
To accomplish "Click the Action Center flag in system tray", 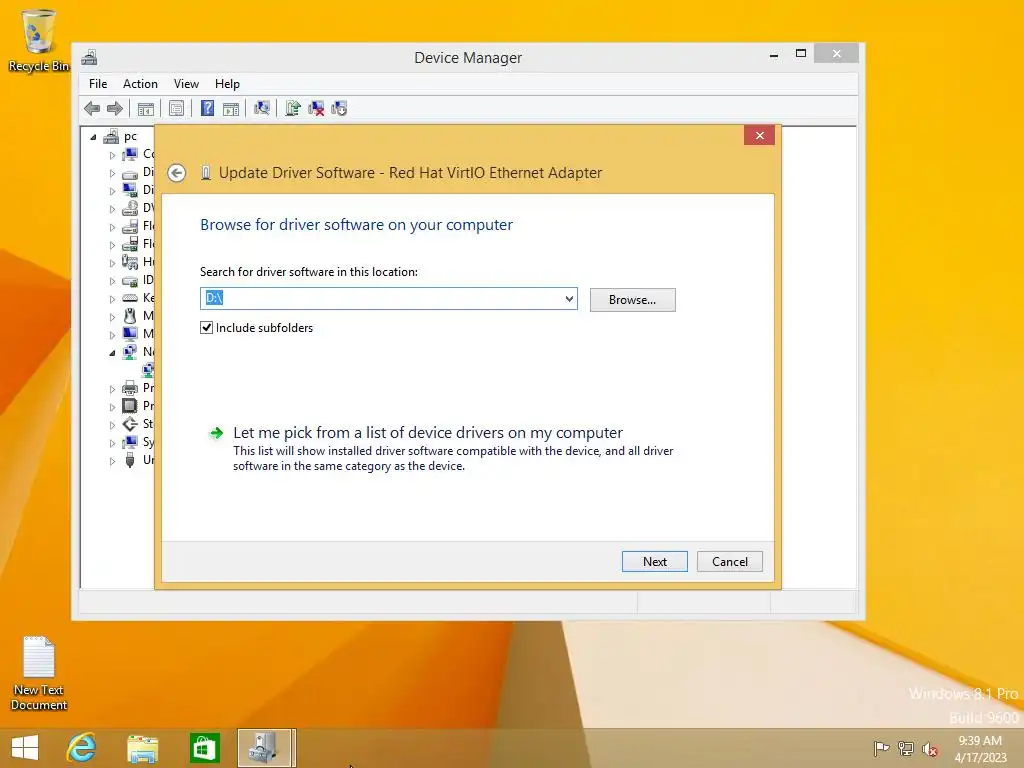I will 881,748.
